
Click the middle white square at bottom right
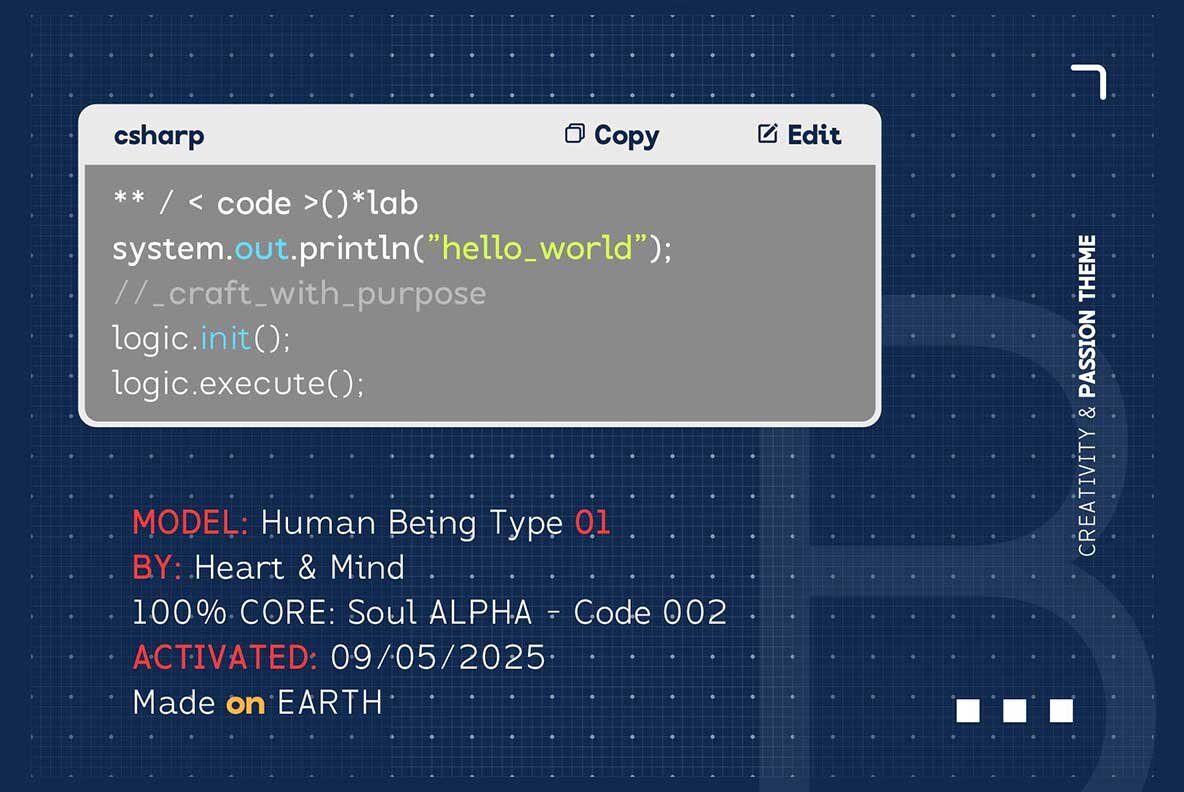pyautogui.click(x=1014, y=710)
